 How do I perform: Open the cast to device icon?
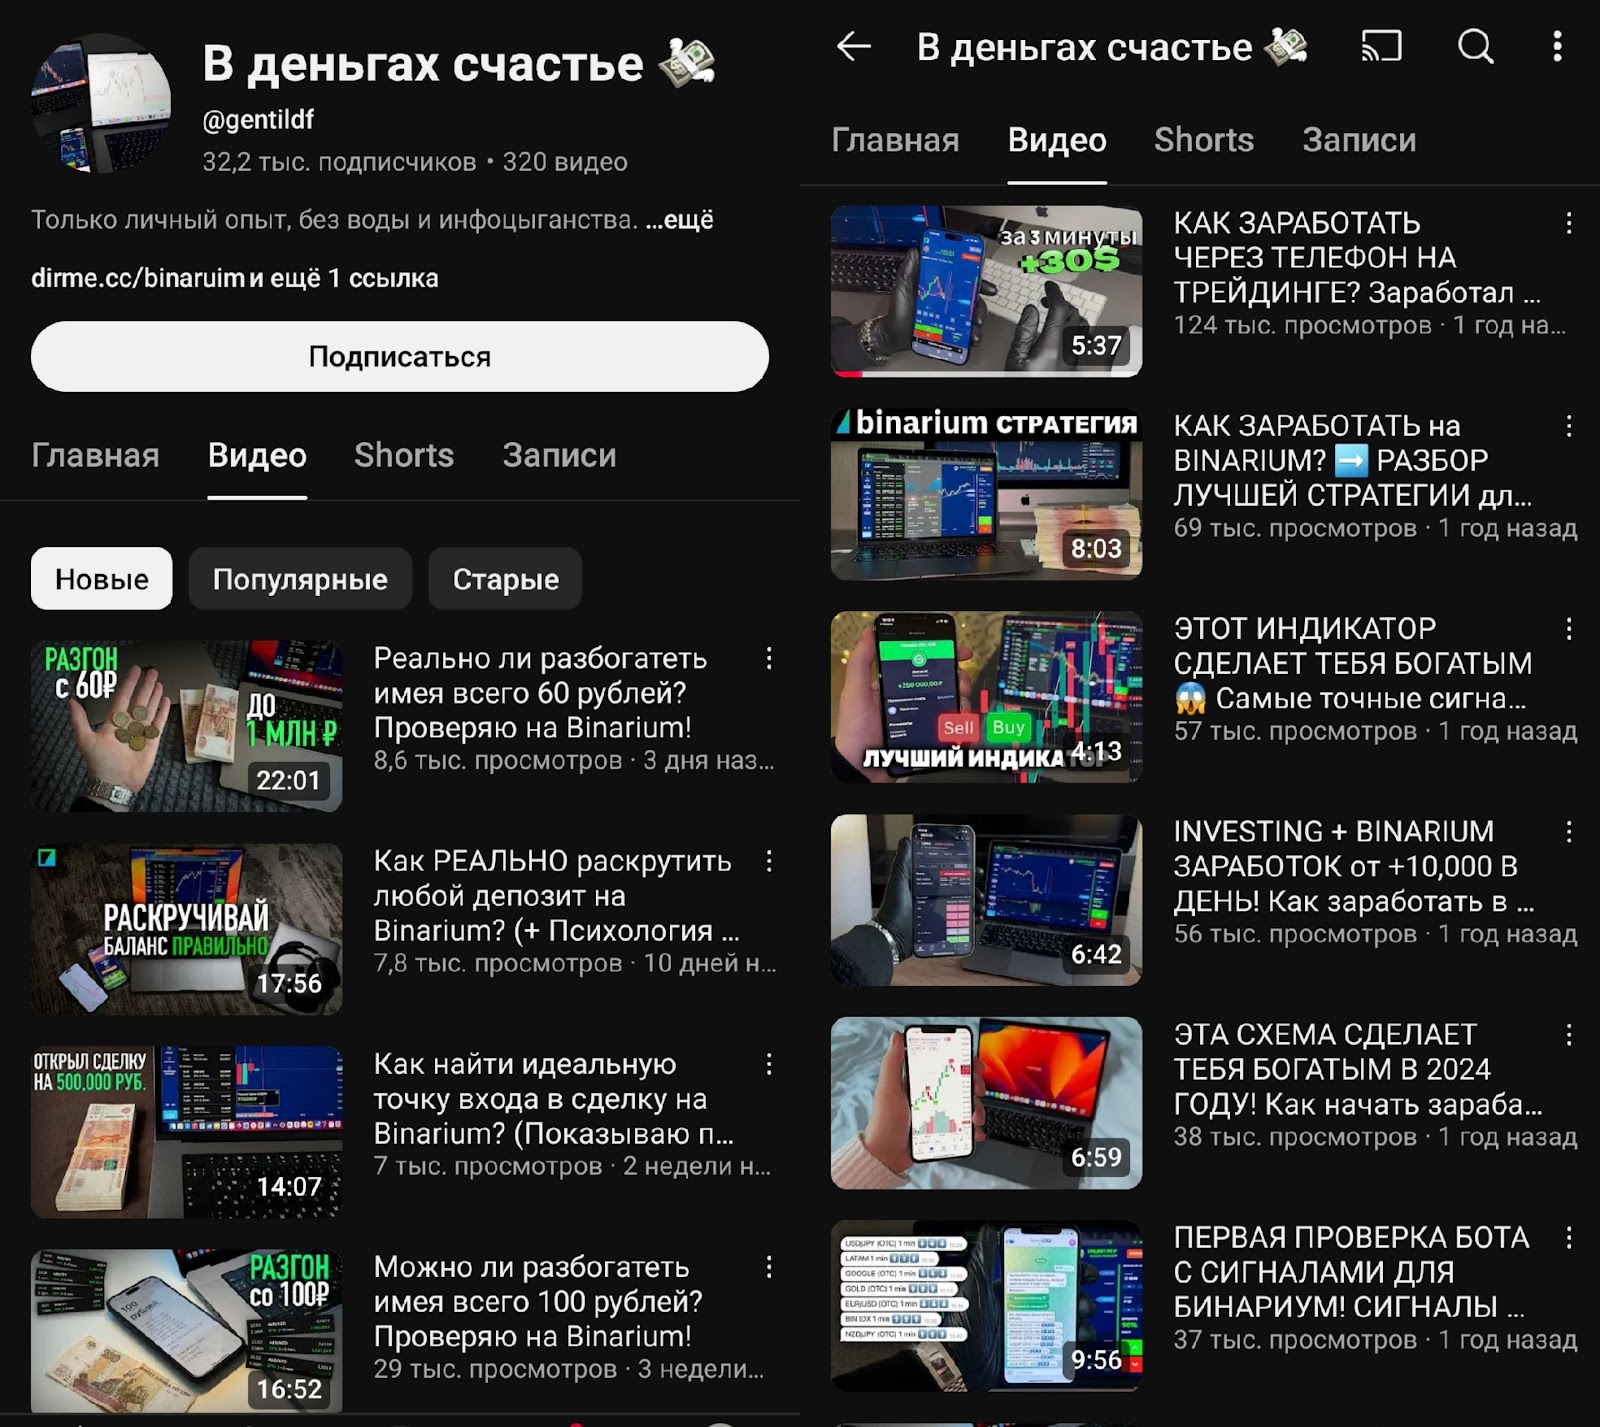pyautogui.click(x=1382, y=46)
